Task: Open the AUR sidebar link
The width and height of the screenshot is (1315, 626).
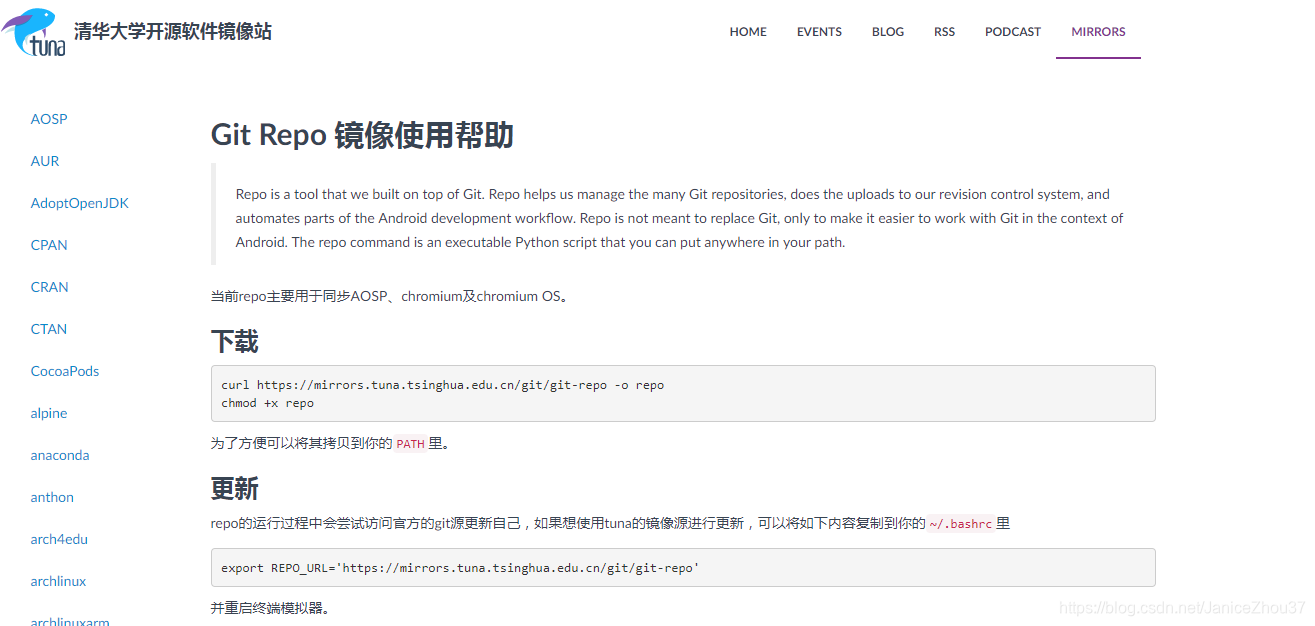Action: pos(45,161)
